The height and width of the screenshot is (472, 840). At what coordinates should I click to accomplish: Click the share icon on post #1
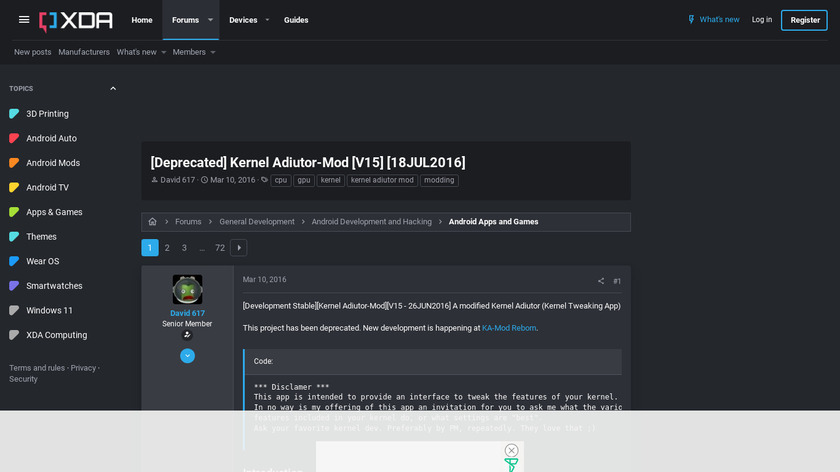click(x=601, y=281)
